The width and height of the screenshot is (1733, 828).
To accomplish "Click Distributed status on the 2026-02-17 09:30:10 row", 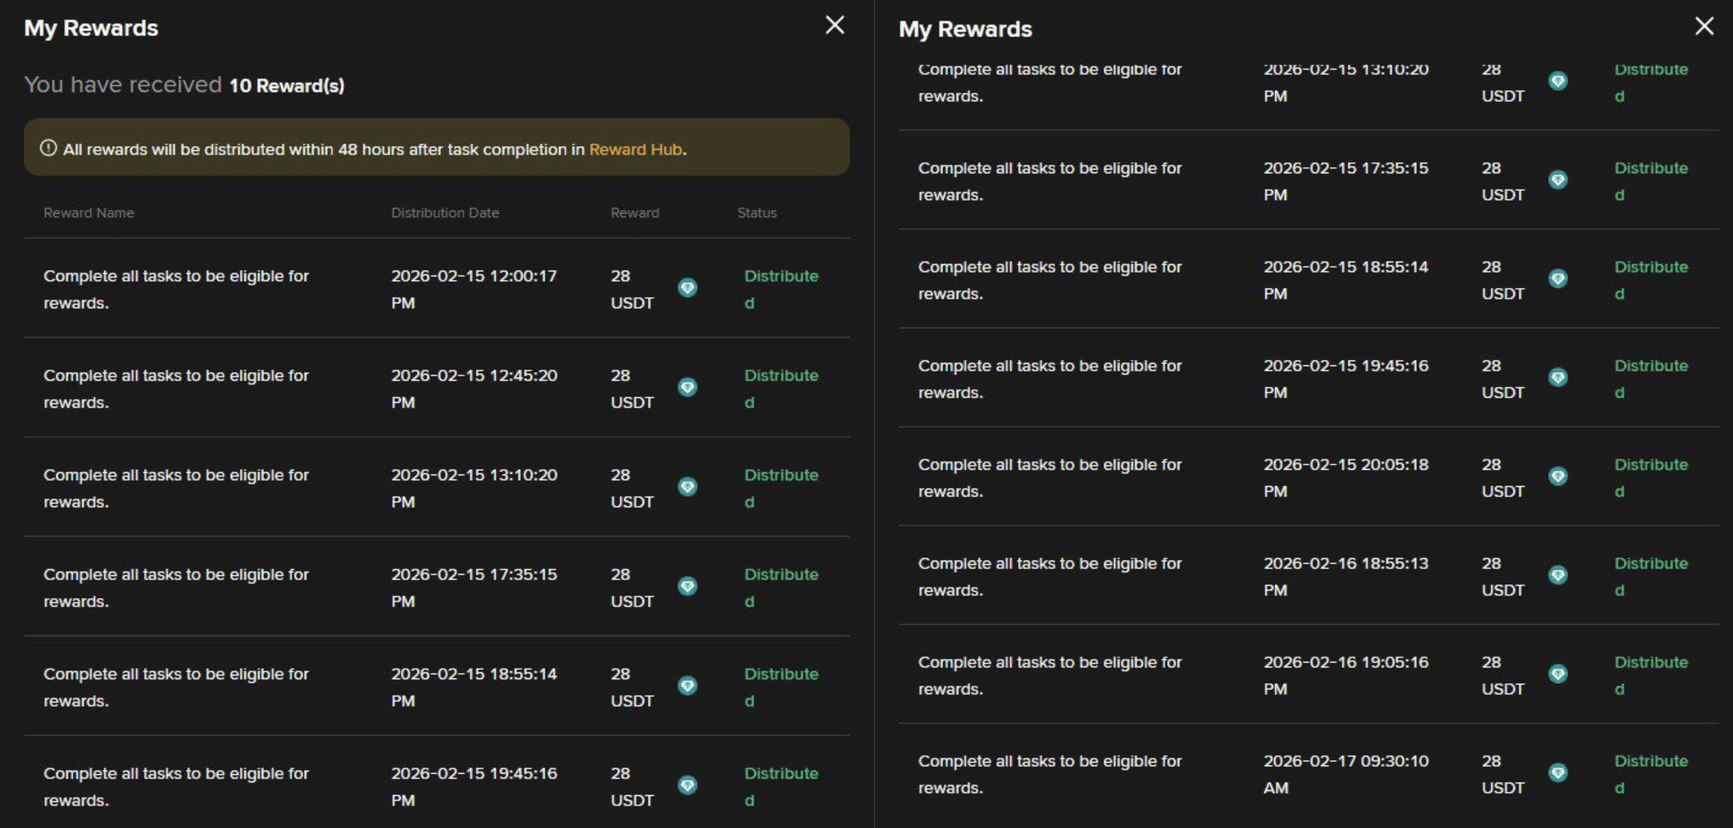I will pyautogui.click(x=1650, y=773).
